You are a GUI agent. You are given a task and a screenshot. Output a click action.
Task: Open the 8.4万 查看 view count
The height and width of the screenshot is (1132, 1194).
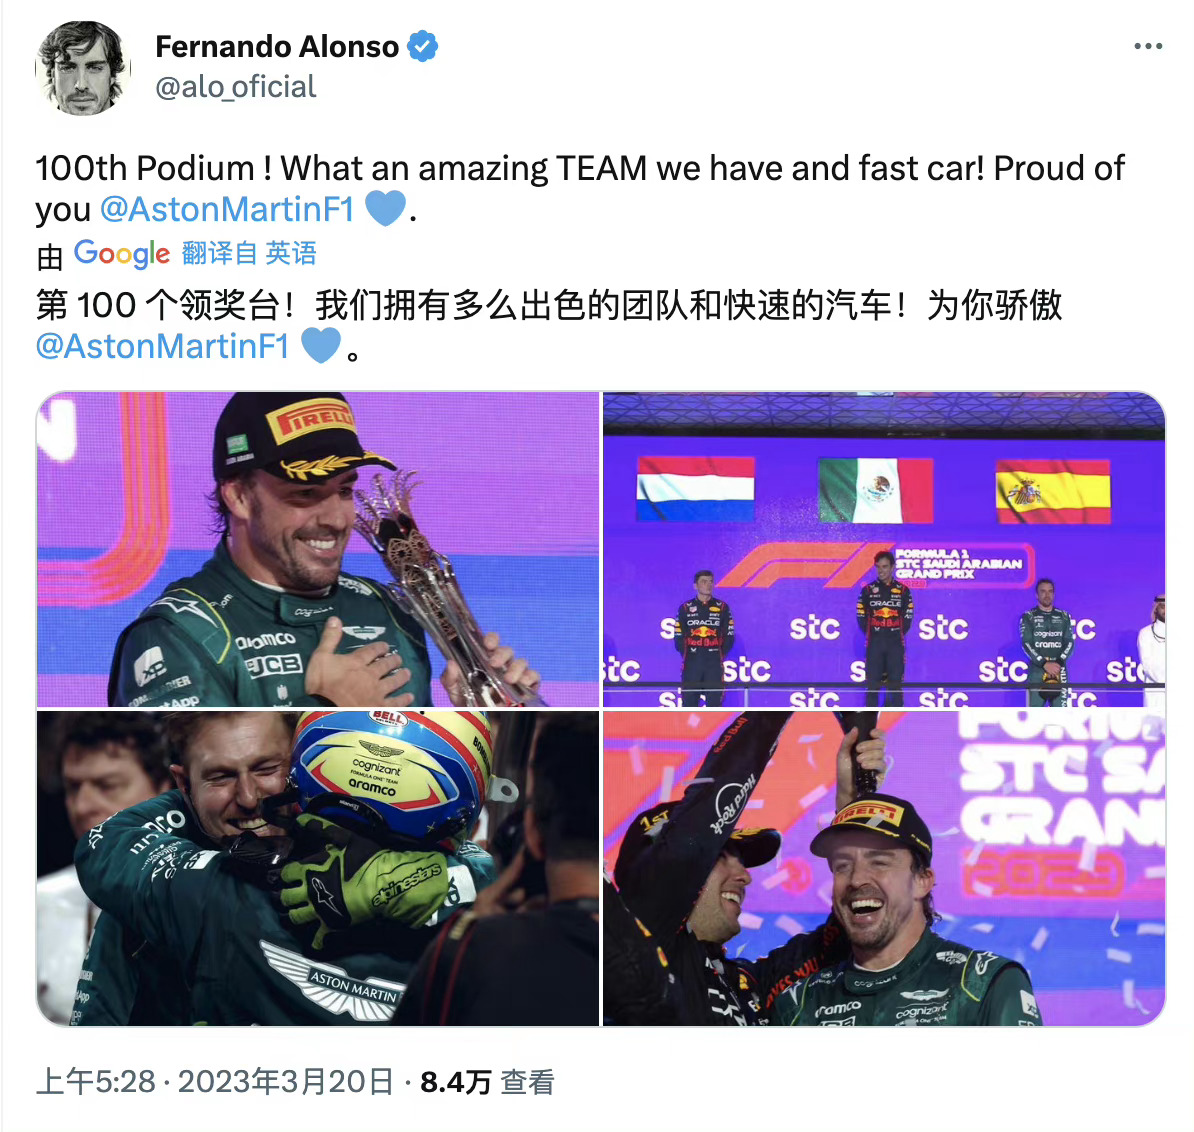[x=487, y=1082]
